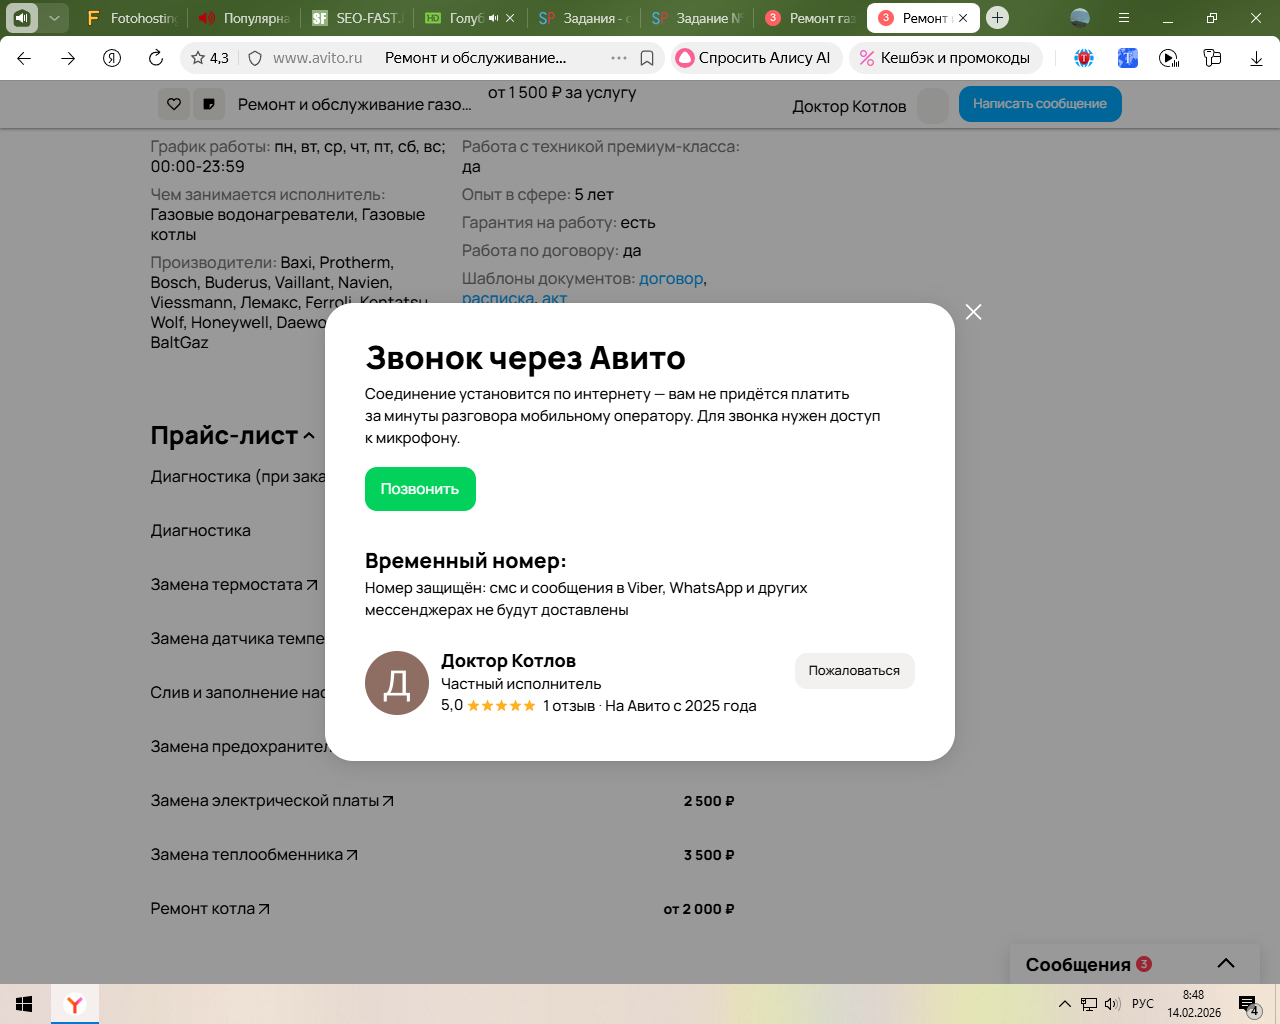Reload the page with refresh icon

click(156, 58)
